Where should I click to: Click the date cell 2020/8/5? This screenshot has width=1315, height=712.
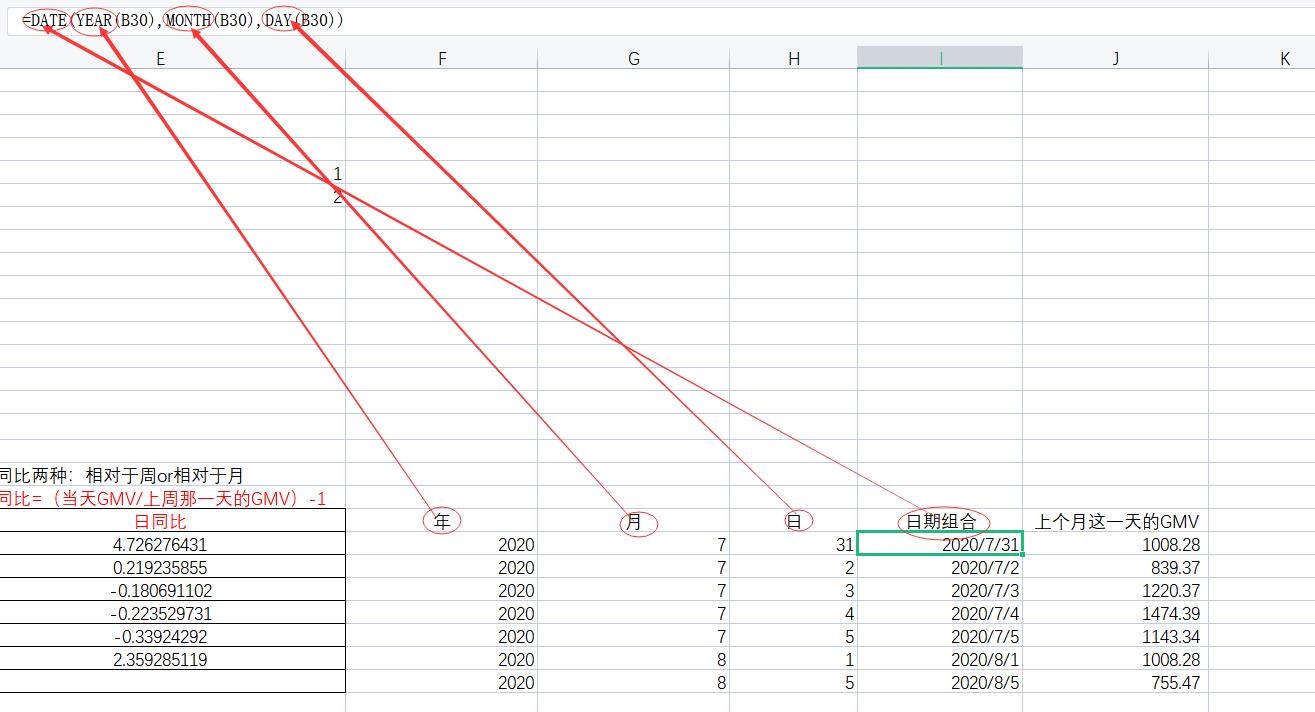pos(940,683)
